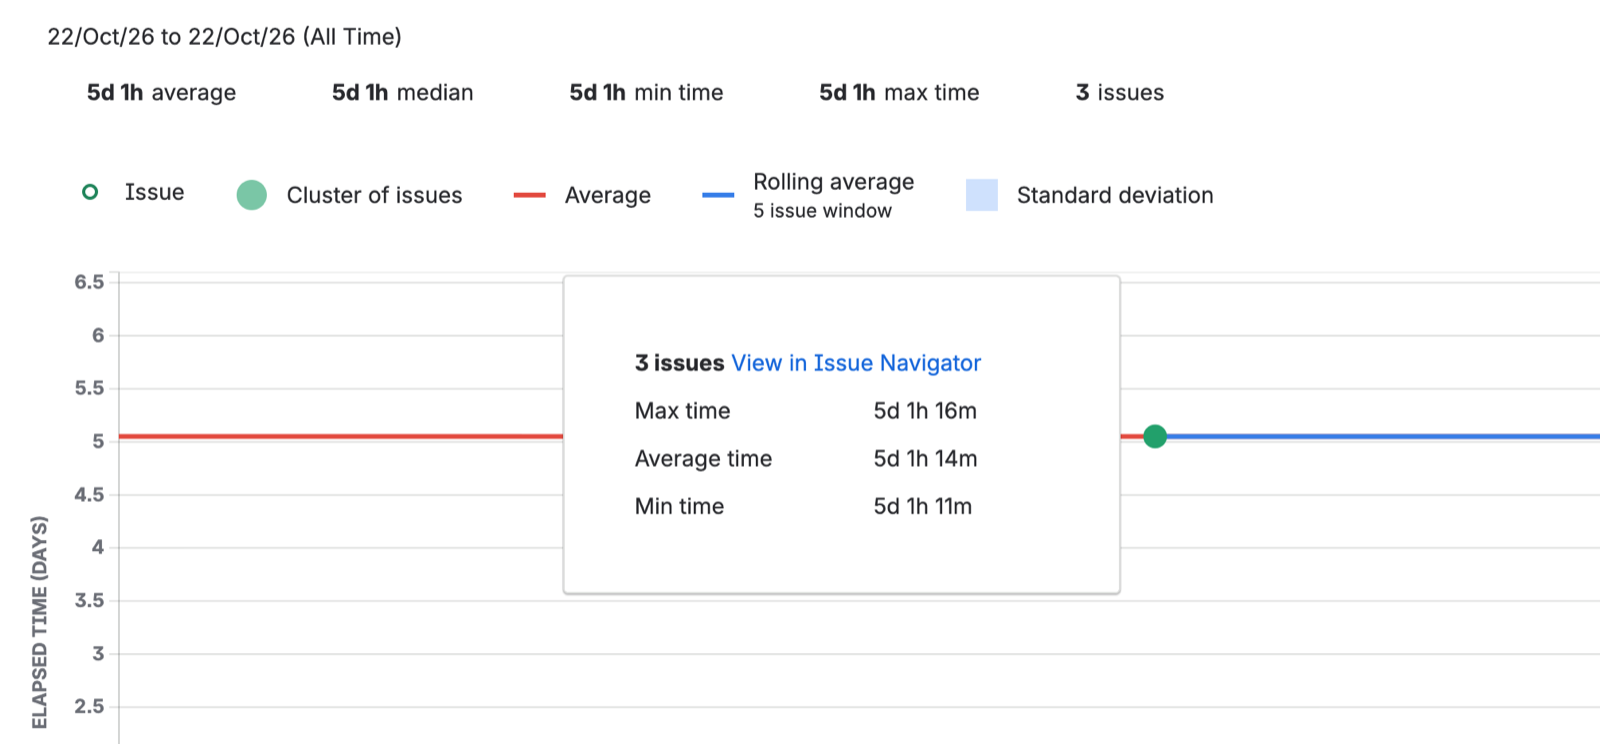Click the '4.5' y-axis tick label

click(x=89, y=494)
